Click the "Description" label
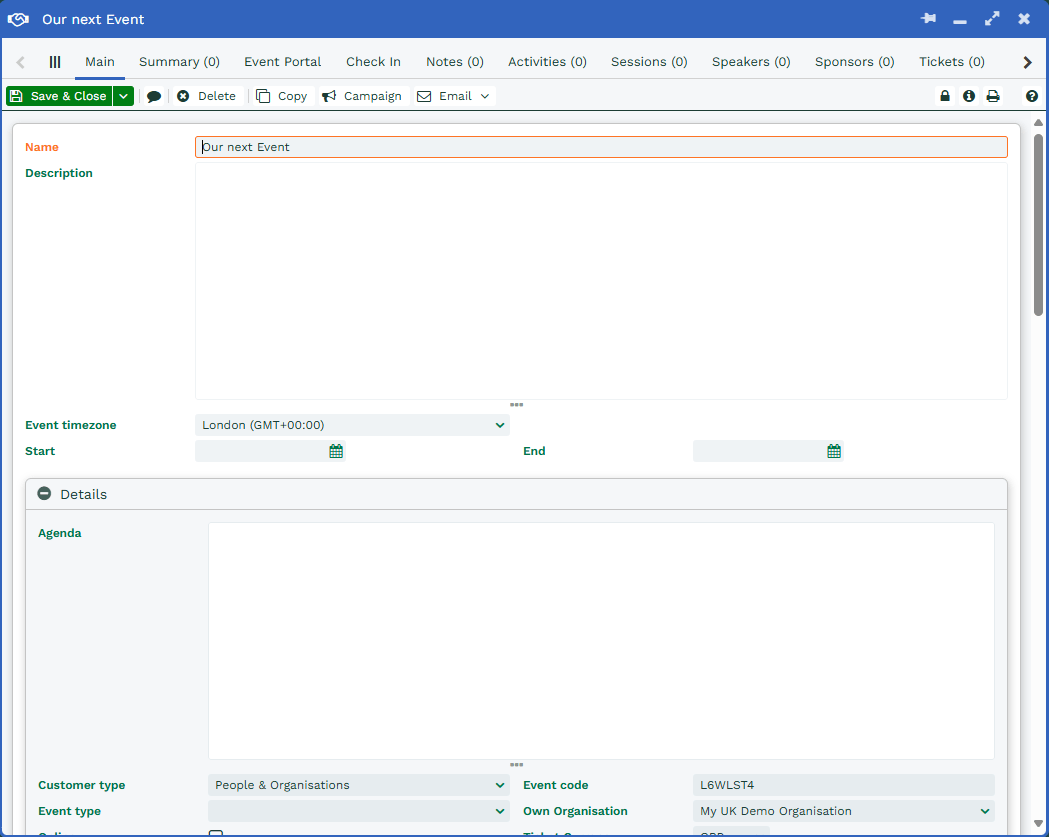 [x=59, y=173]
